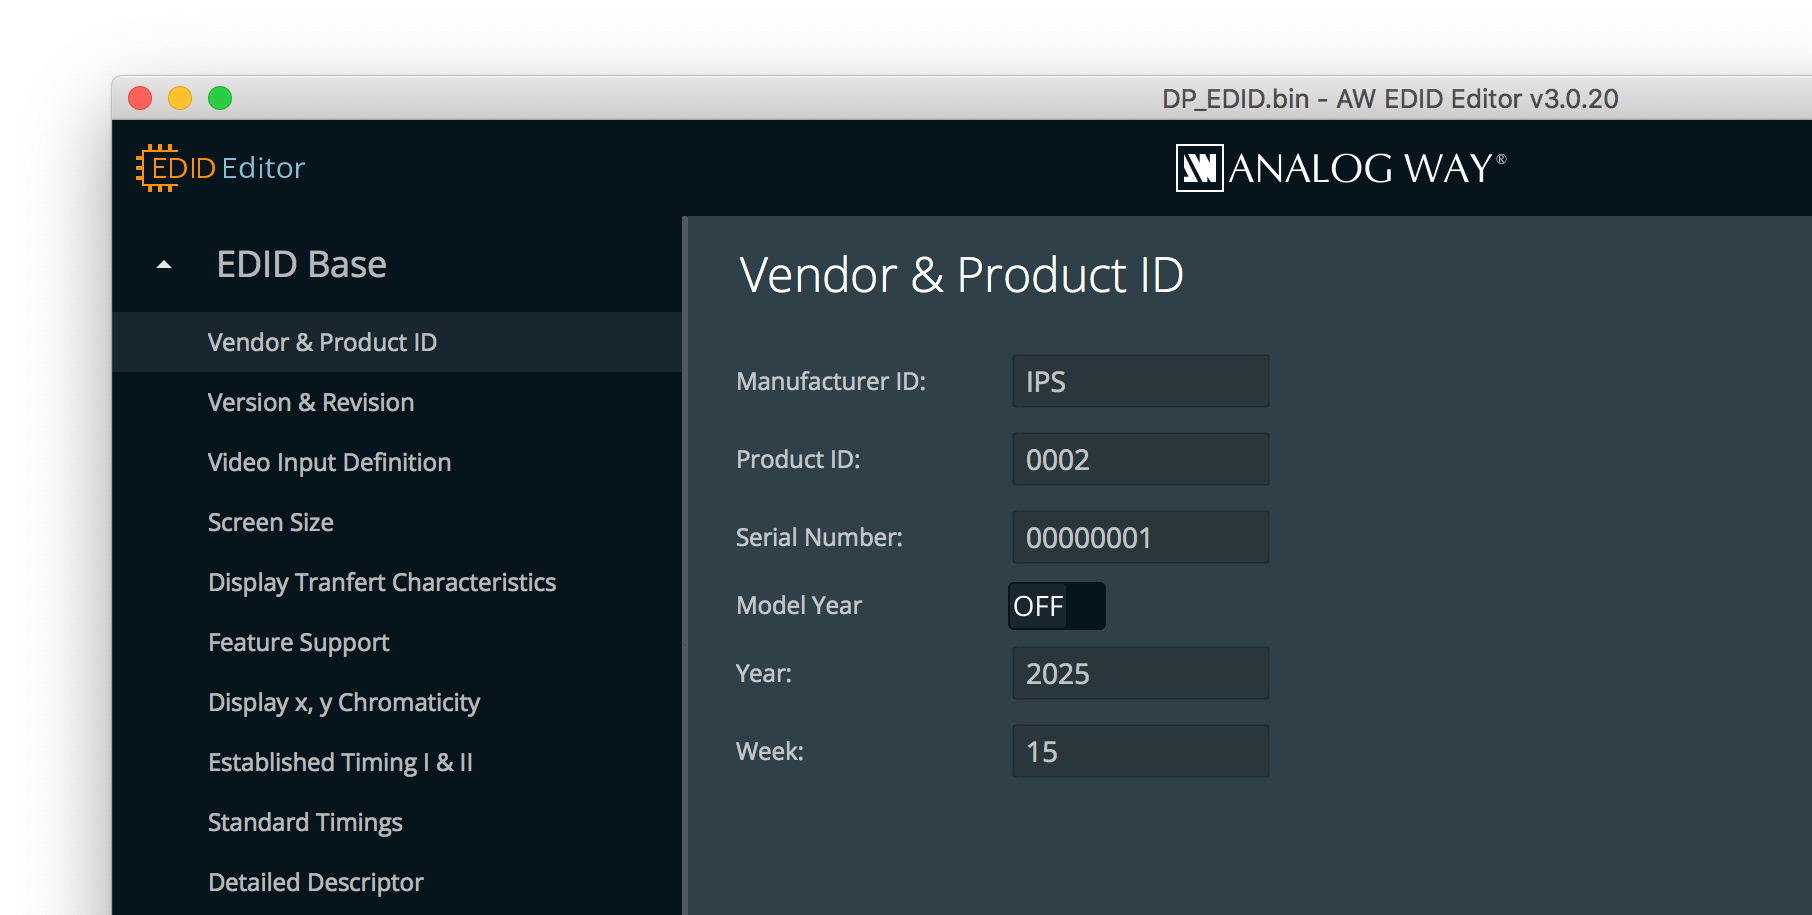This screenshot has width=1812, height=915.
Task: Focus the Product ID input field
Action: click(1140, 459)
